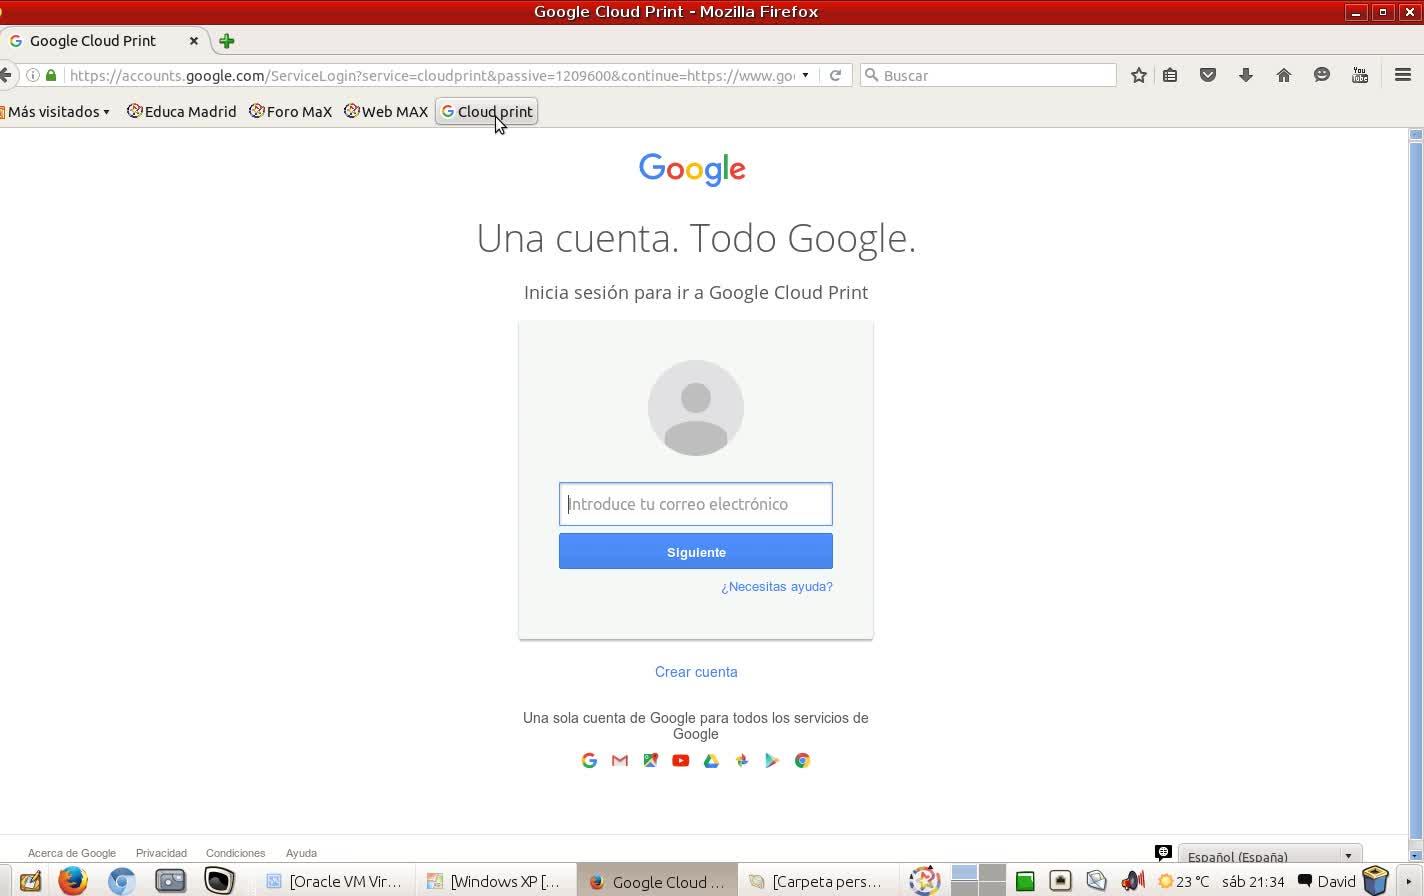The height and width of the screenshot is (896, 1424).
Task: Open the bookmarks list icon
Action: click(1170, 75)
